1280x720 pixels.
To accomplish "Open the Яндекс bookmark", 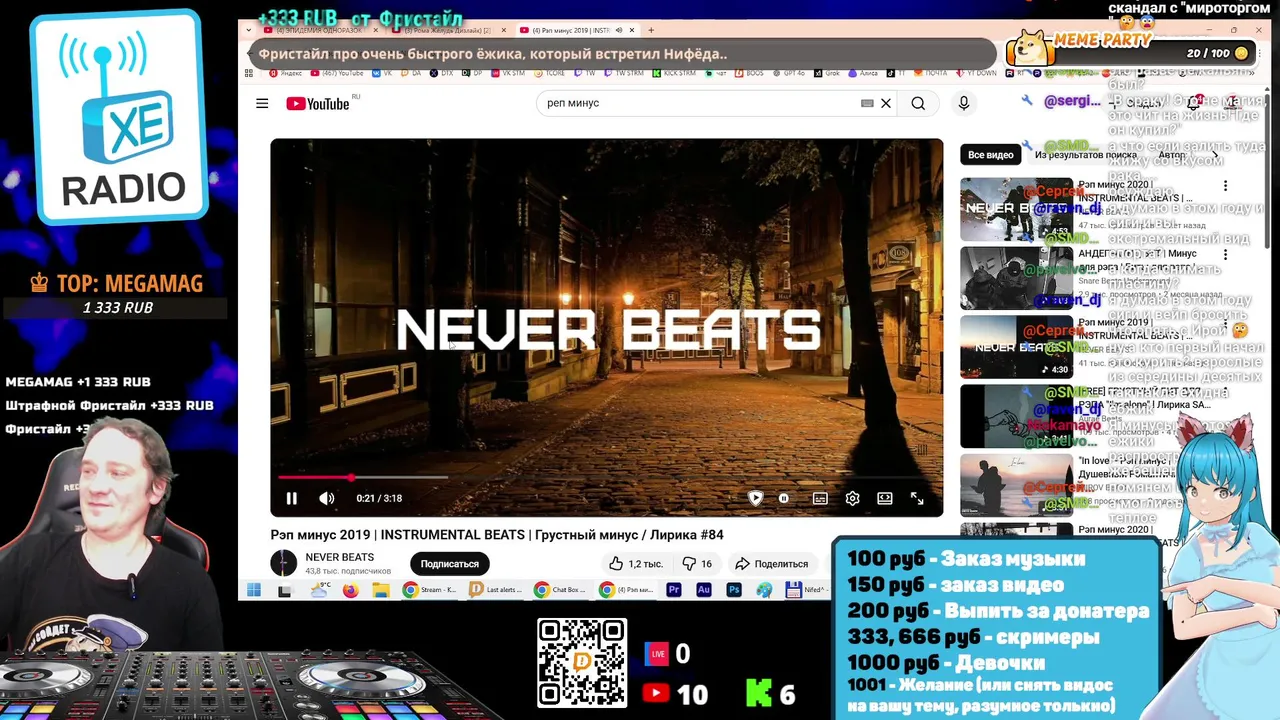I will (284, 73).
